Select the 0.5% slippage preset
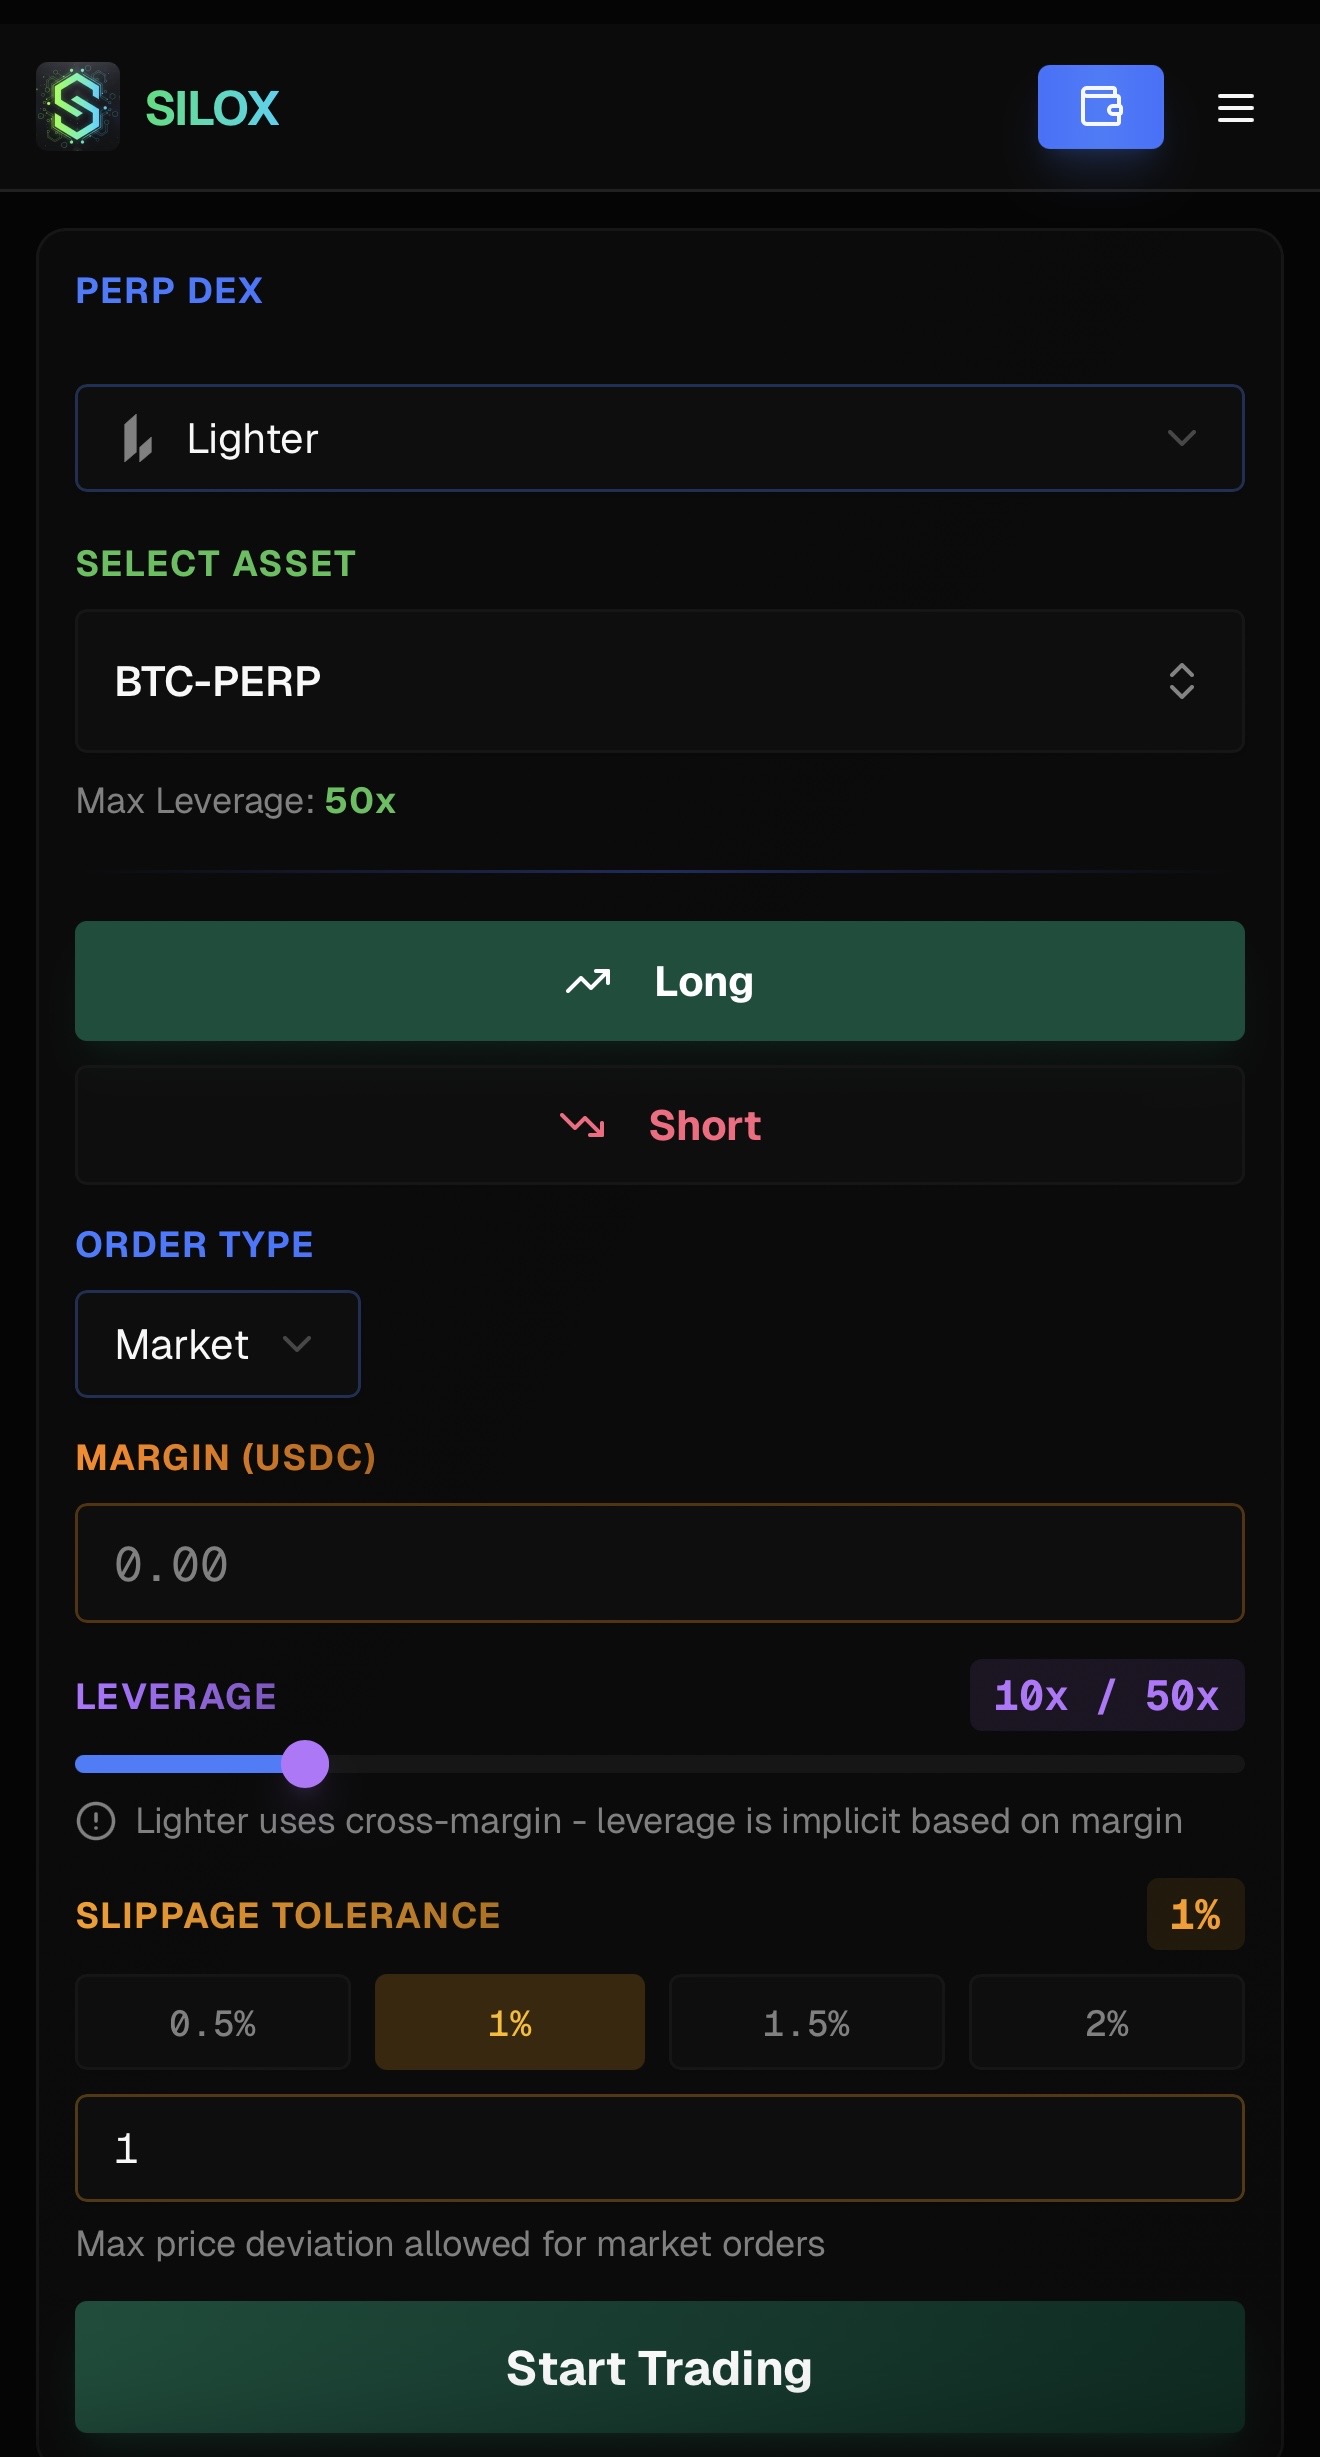This screenshot has height=2457, width=1320. point(212,2022)
